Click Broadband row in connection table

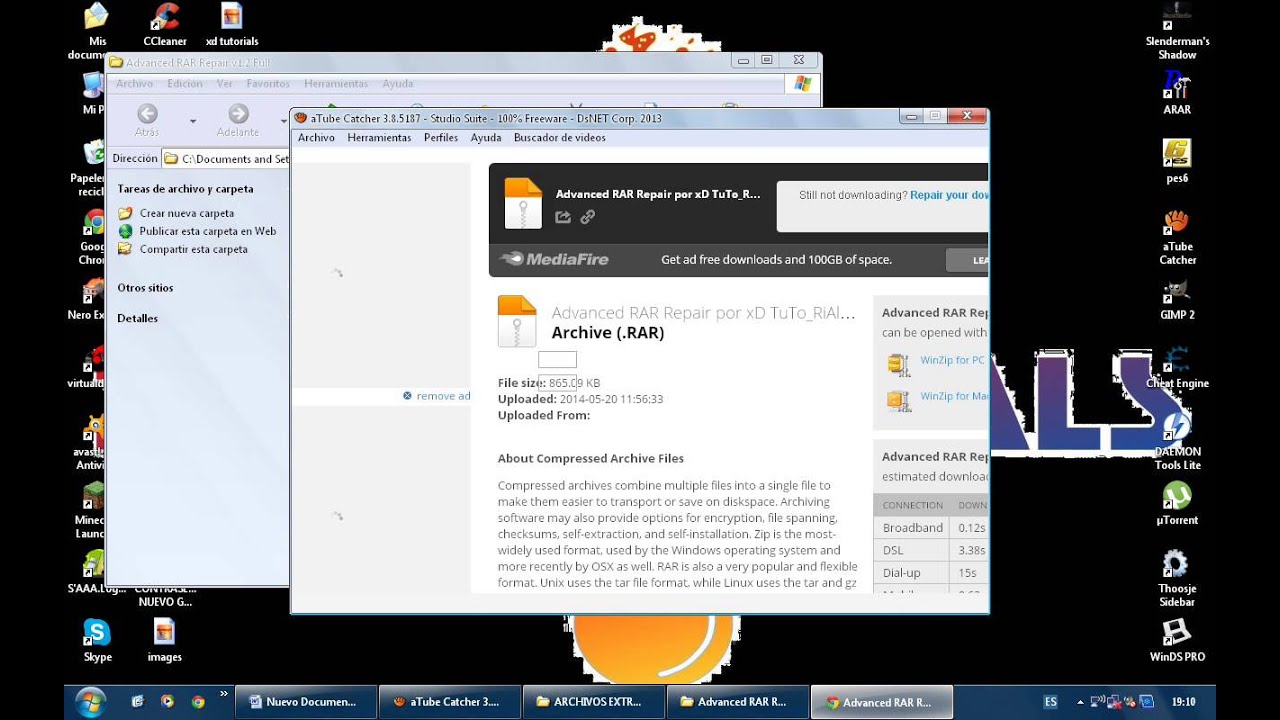click(x=931, y=527)
